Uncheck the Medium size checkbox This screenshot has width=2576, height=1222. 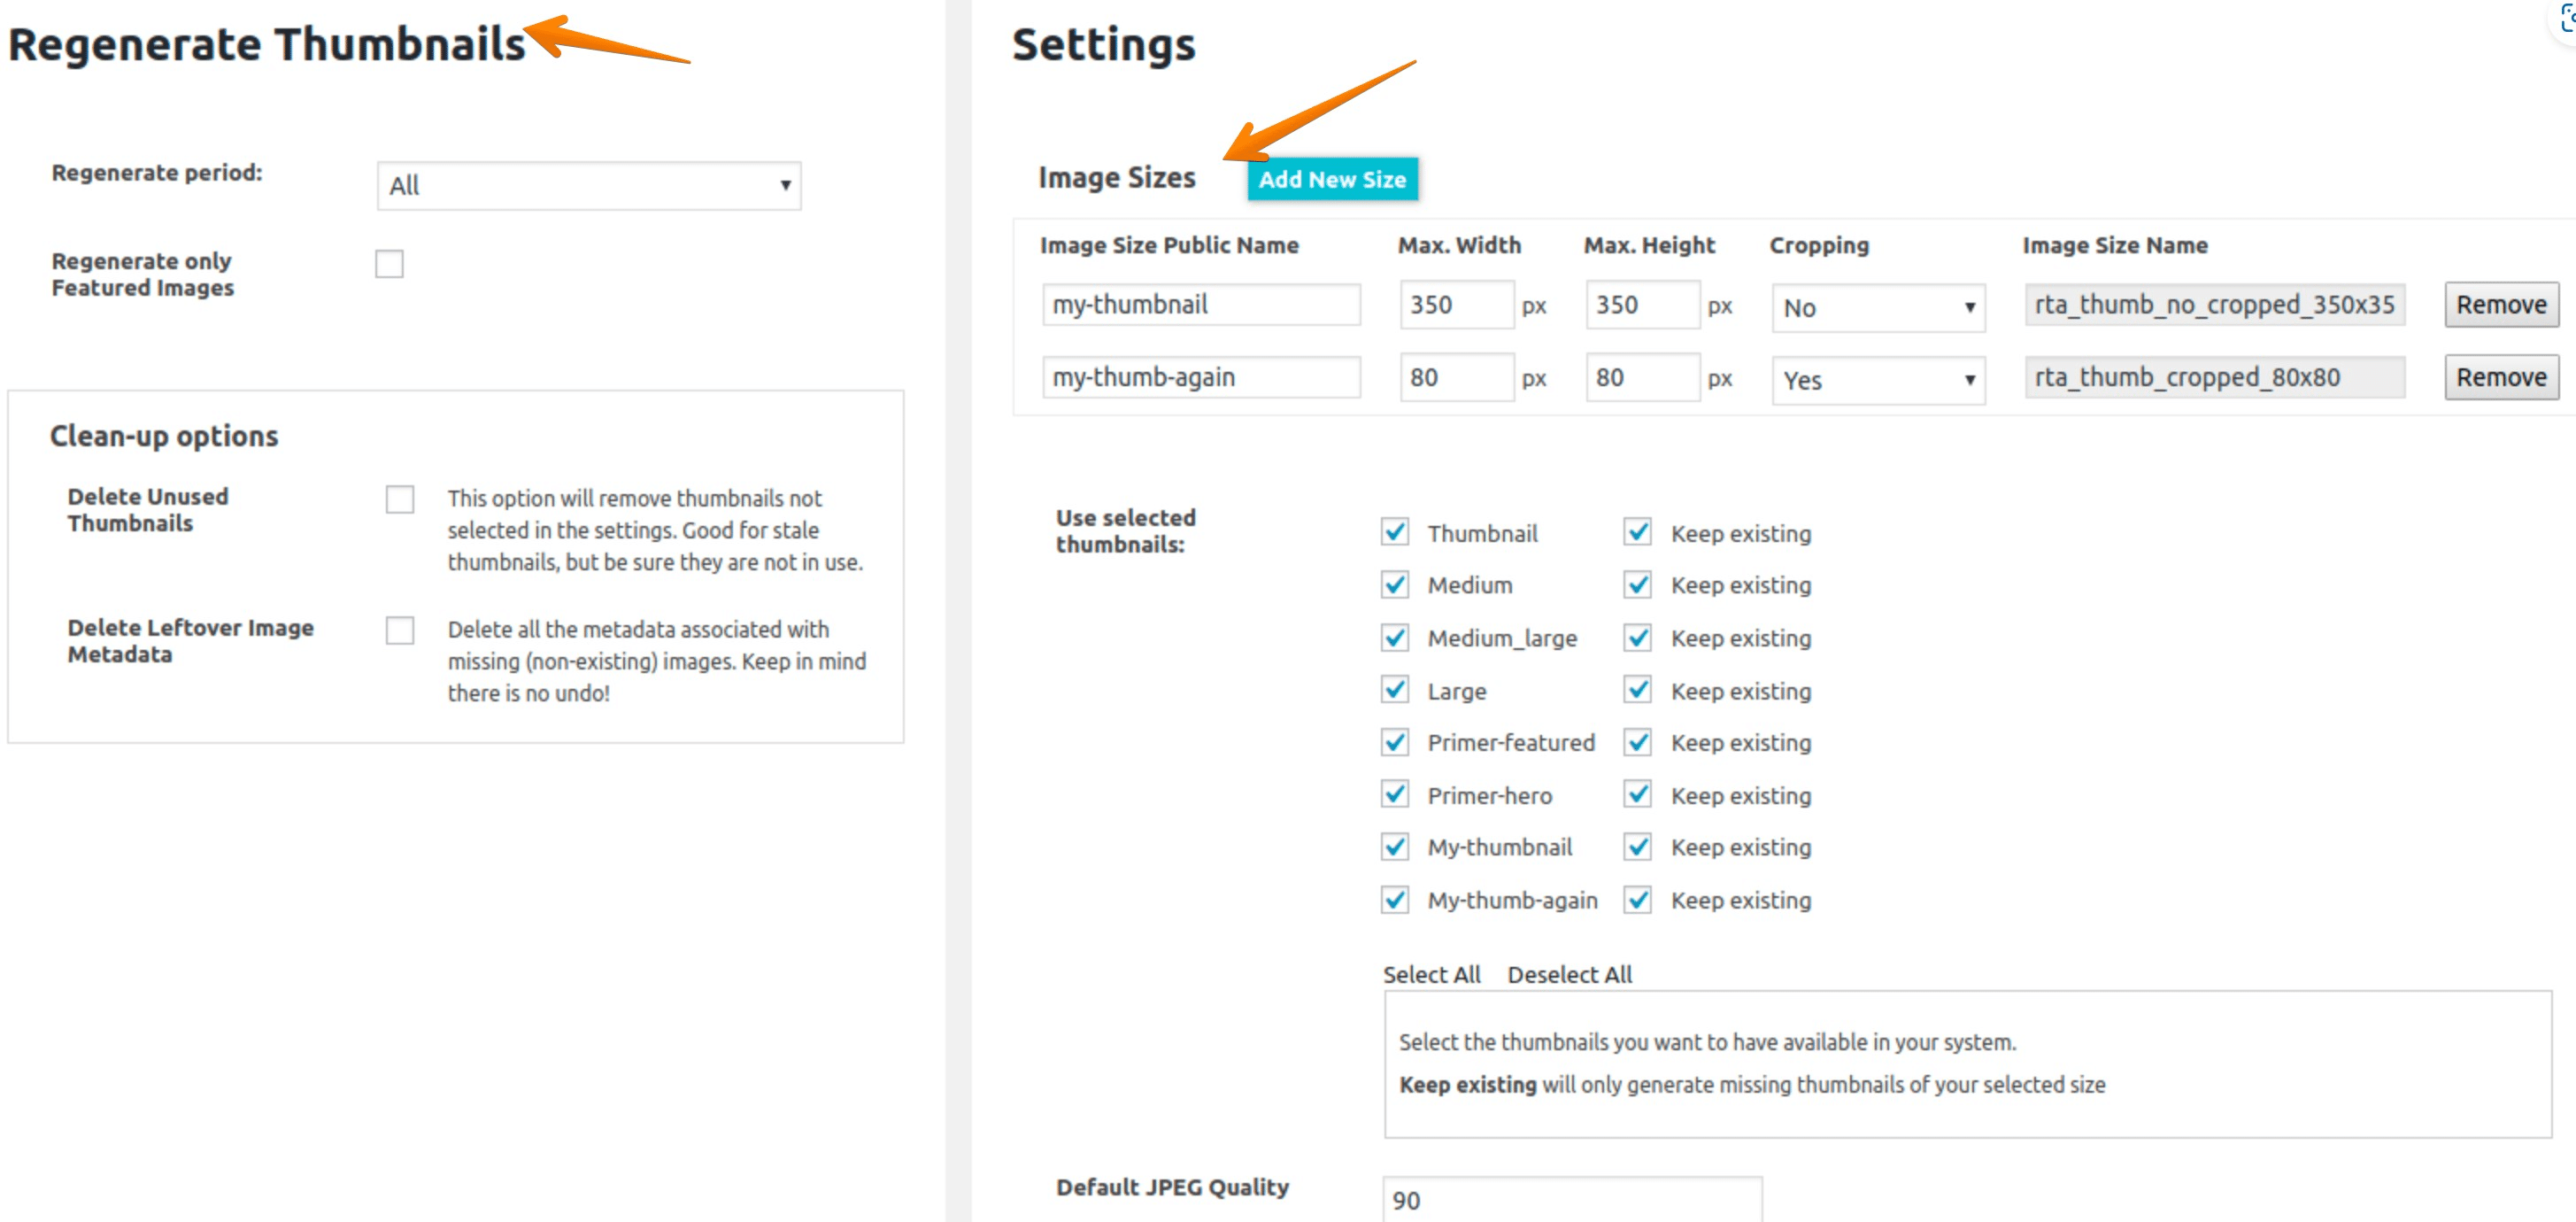[1395, 584]
